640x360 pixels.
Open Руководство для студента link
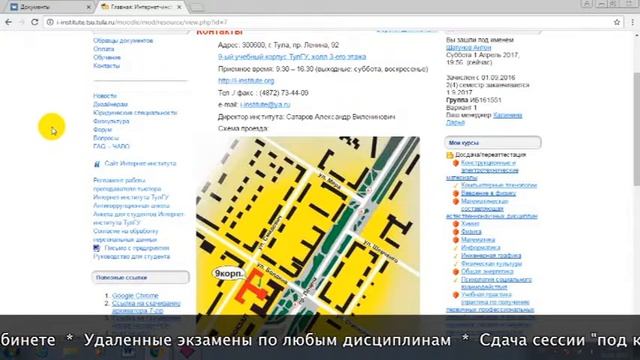pyautogui.click(x=131, y=257)
